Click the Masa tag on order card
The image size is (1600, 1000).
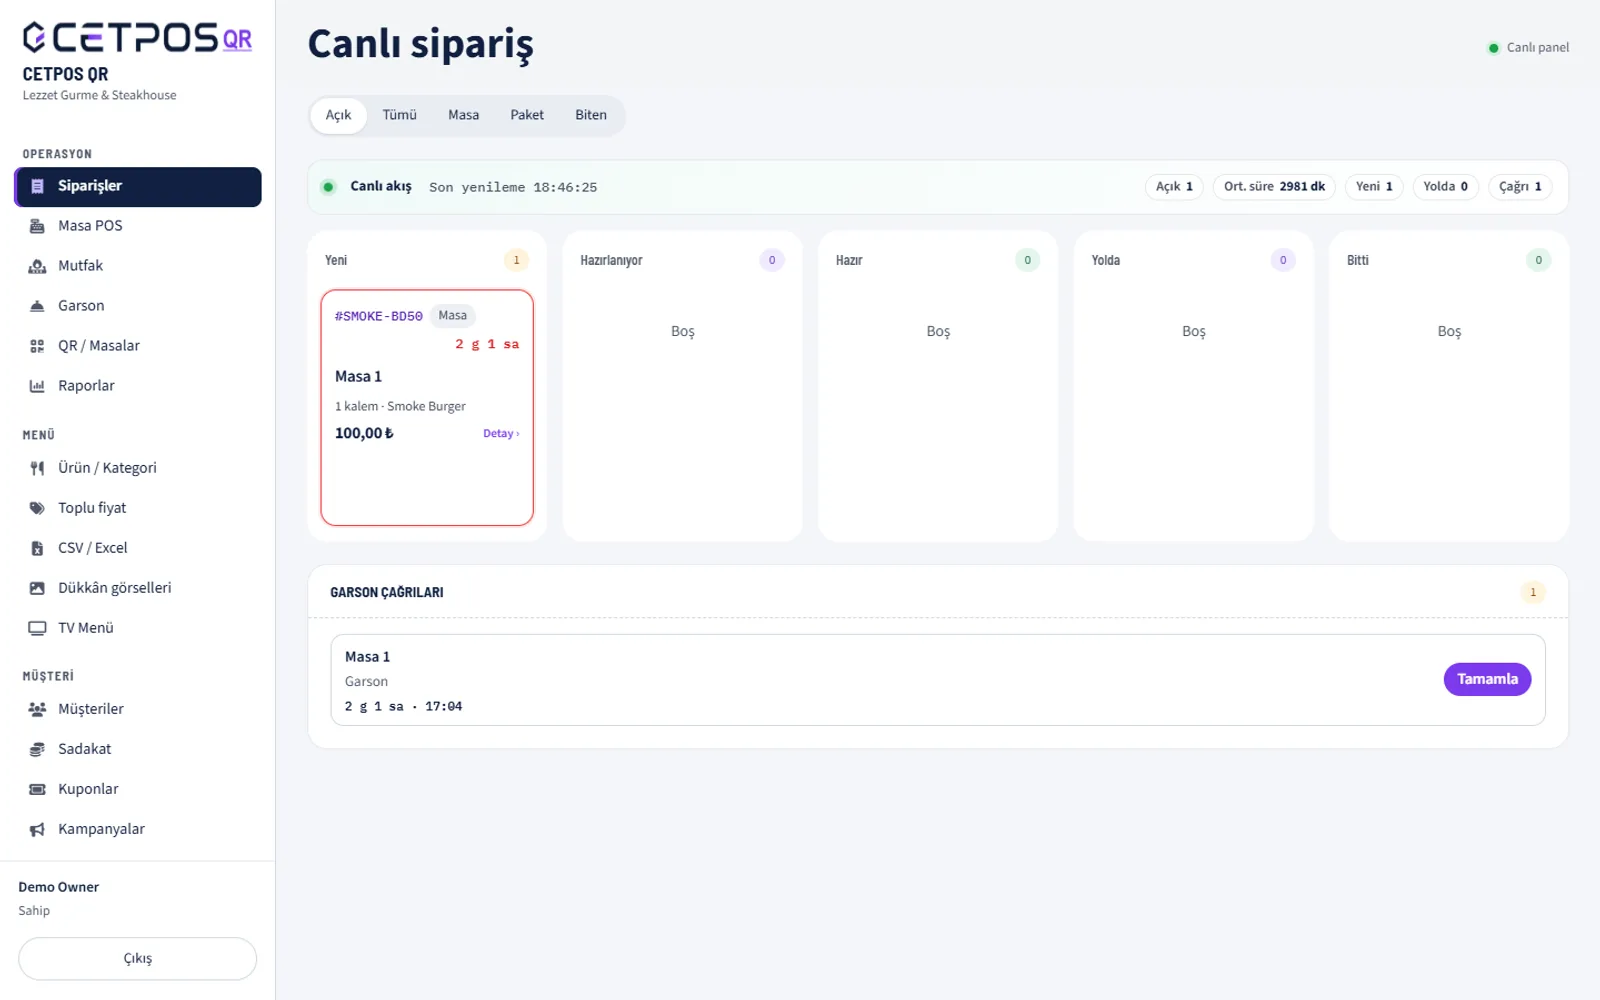[452, 316]
